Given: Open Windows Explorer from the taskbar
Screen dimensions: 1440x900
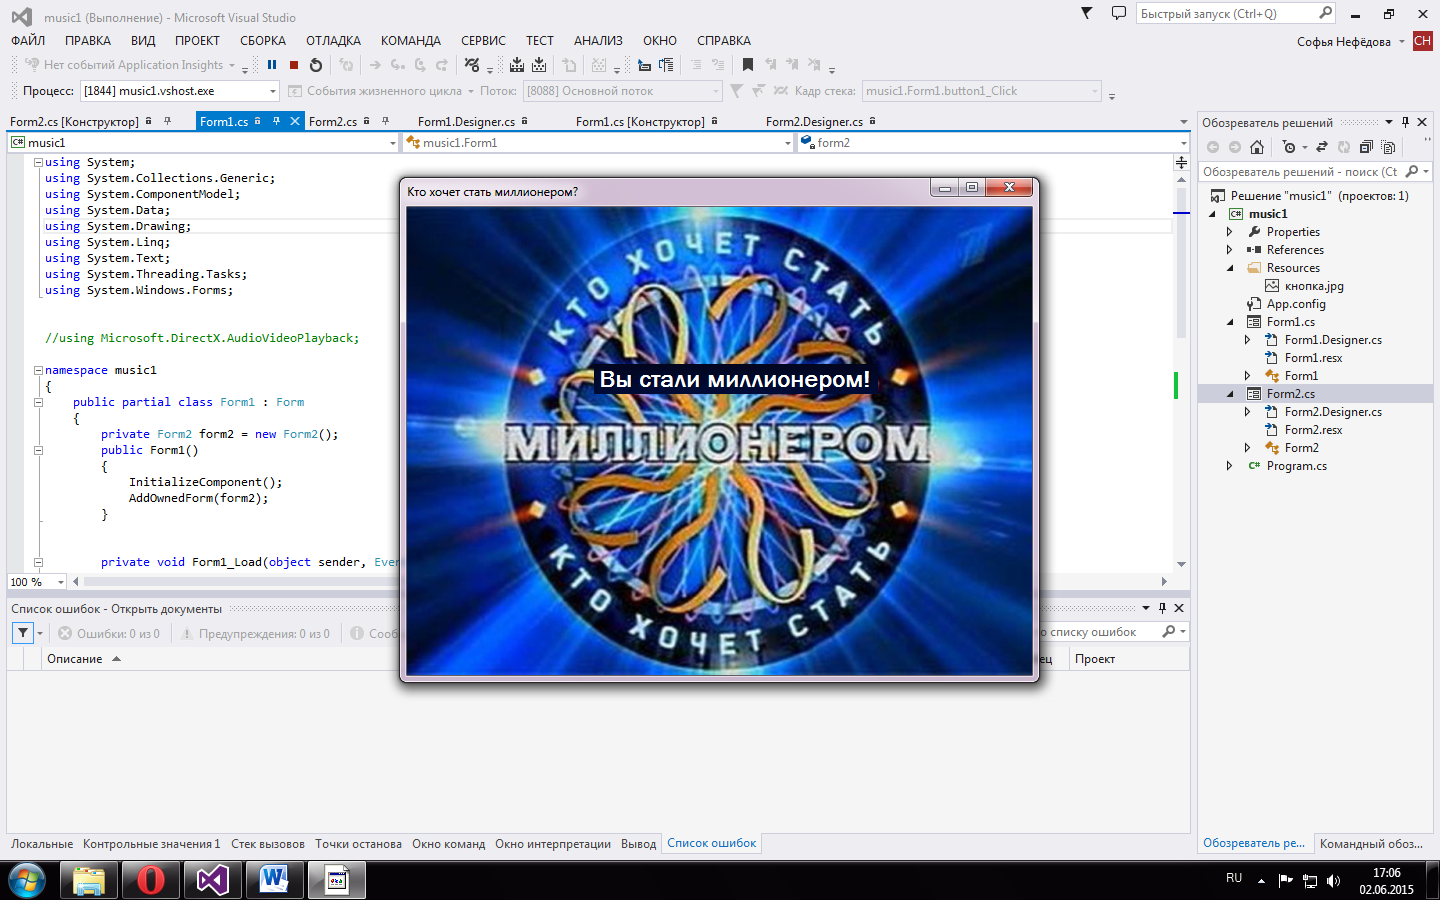Looking at the screenshot, I should click(x=89, y=880).
